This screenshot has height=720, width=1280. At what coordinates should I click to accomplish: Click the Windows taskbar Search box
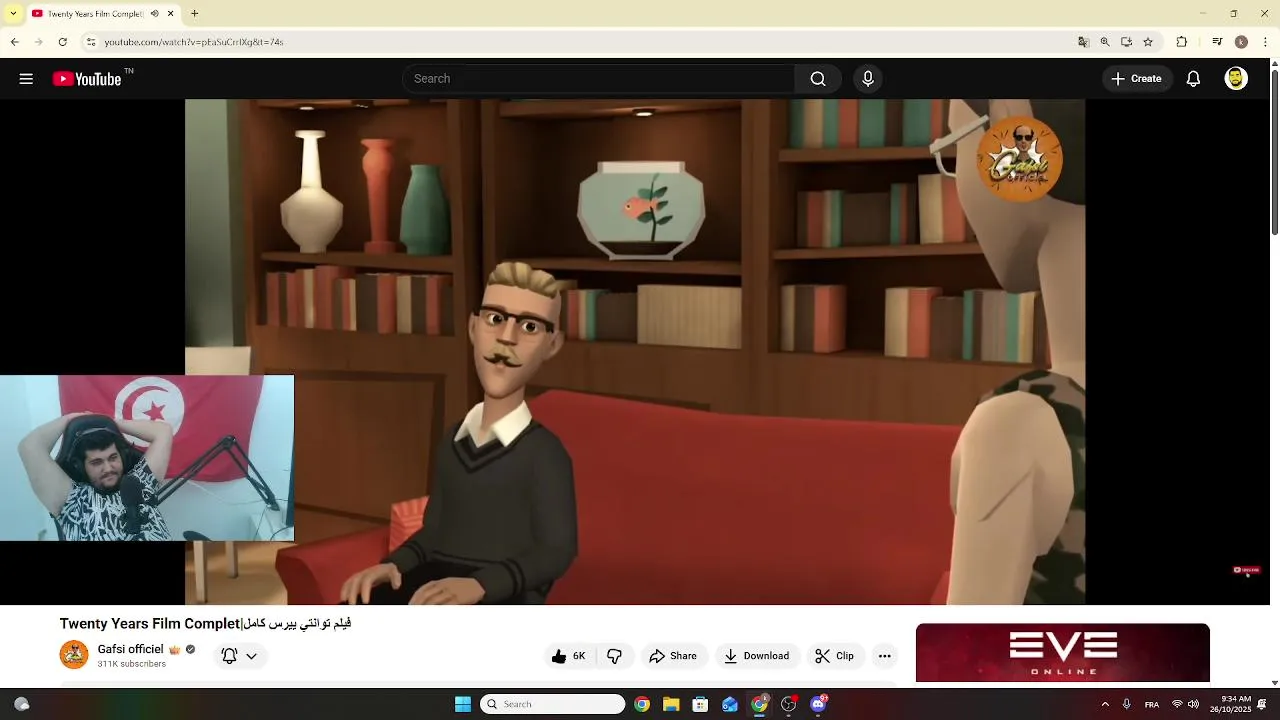(x=553, y=704)
